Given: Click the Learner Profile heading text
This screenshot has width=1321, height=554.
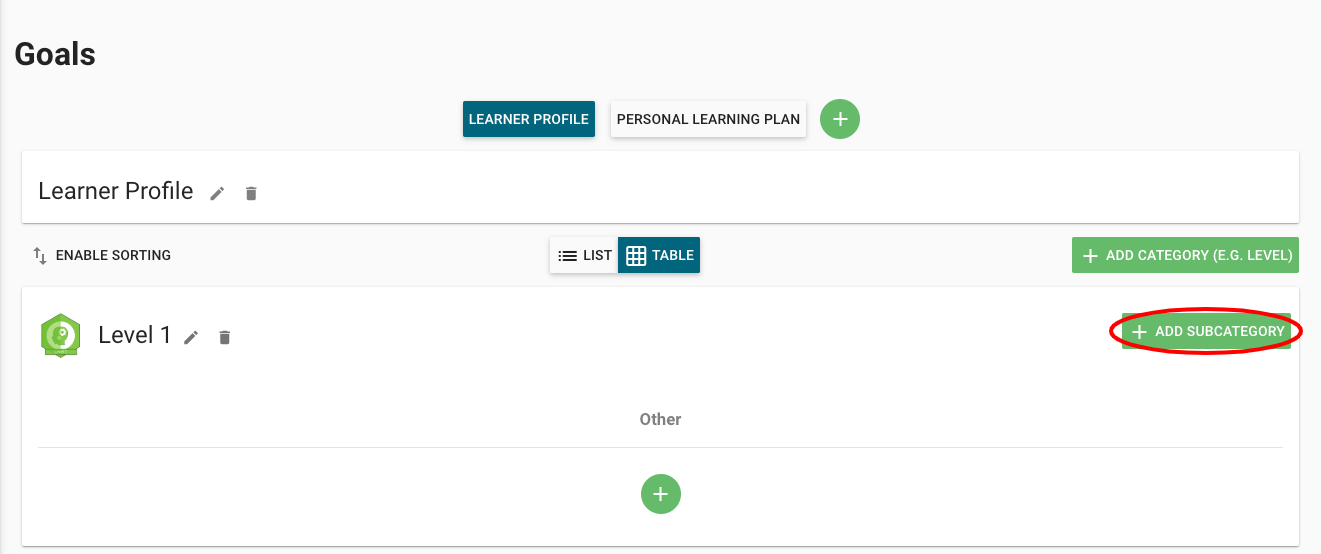Looking at the screenshot, I should coord(116,191).
